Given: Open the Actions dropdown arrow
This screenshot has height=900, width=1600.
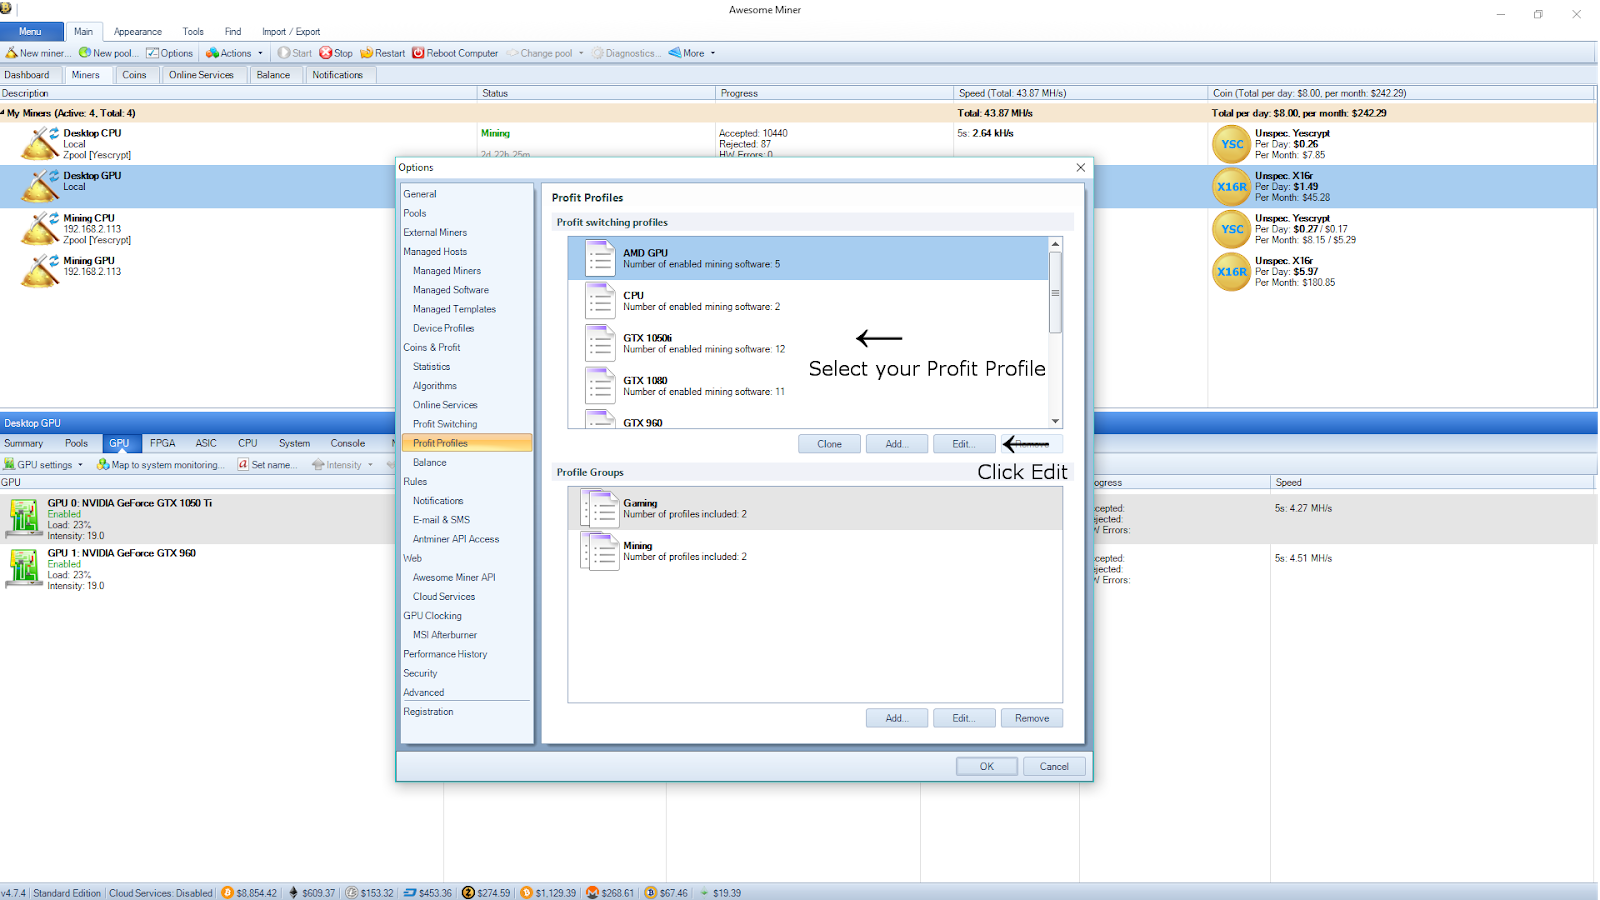Looking at the screenshot, I should 260,53.
